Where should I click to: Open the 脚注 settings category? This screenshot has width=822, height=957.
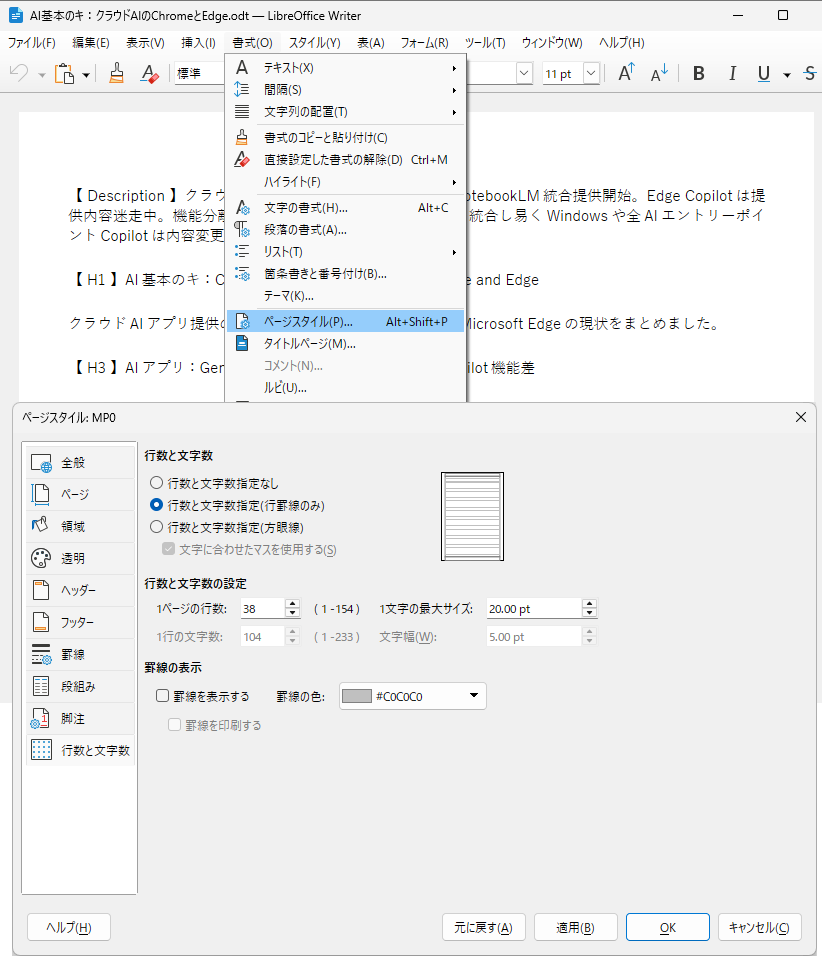(78, 719)
